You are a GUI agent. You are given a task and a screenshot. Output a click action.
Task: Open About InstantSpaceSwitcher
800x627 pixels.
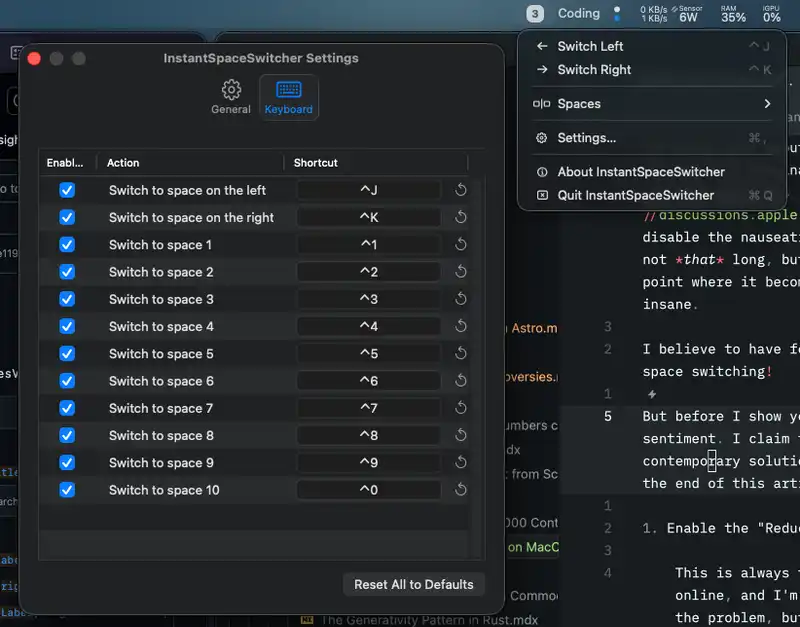(x=640, y=172)
